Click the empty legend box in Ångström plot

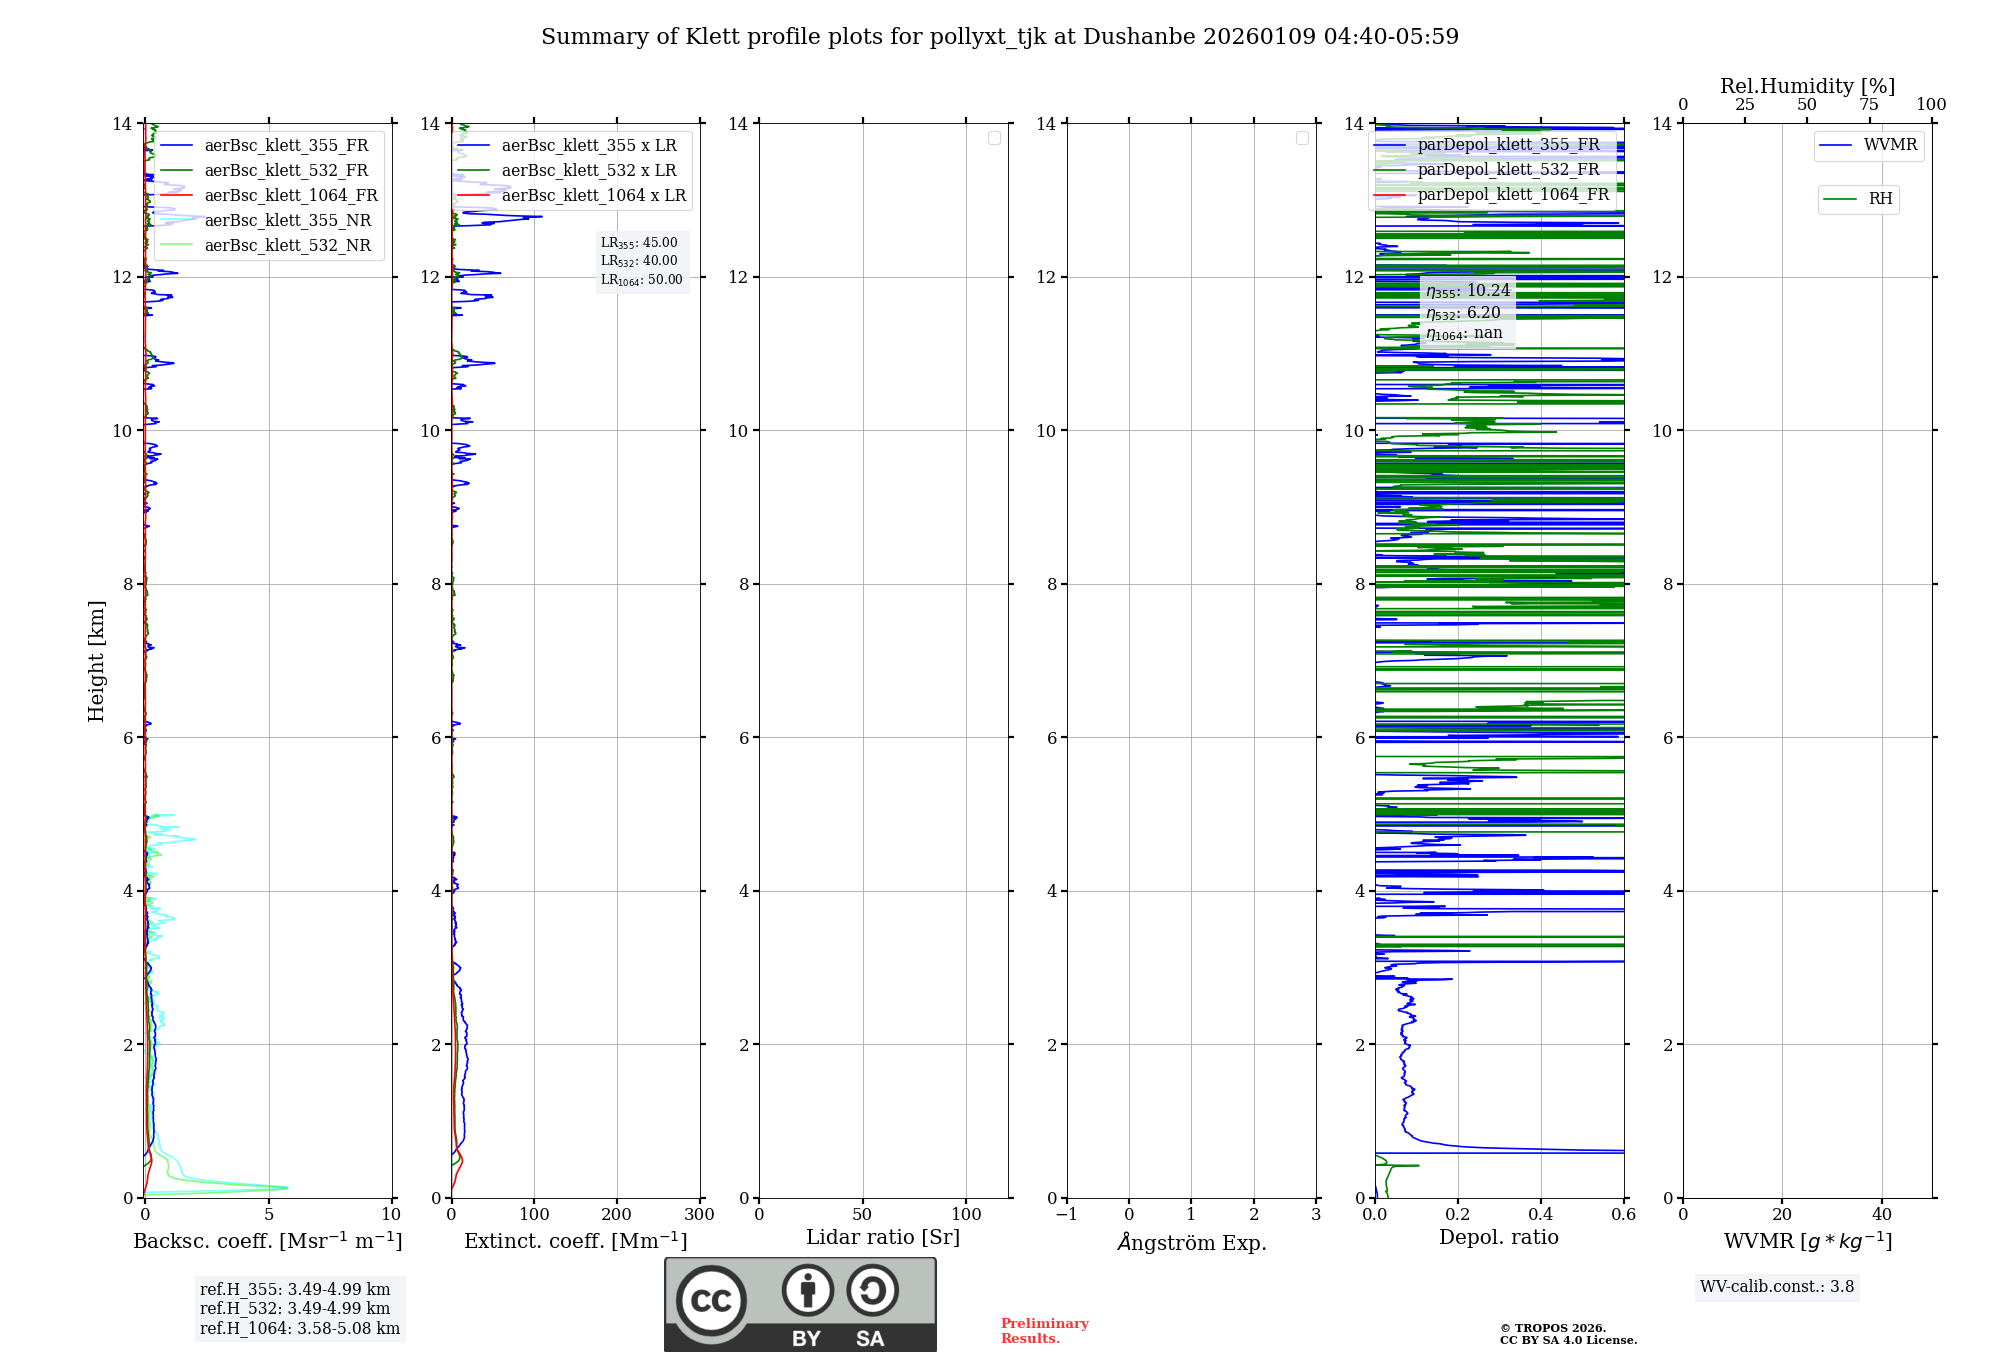pyautogui.click(x=1302, y=138)
